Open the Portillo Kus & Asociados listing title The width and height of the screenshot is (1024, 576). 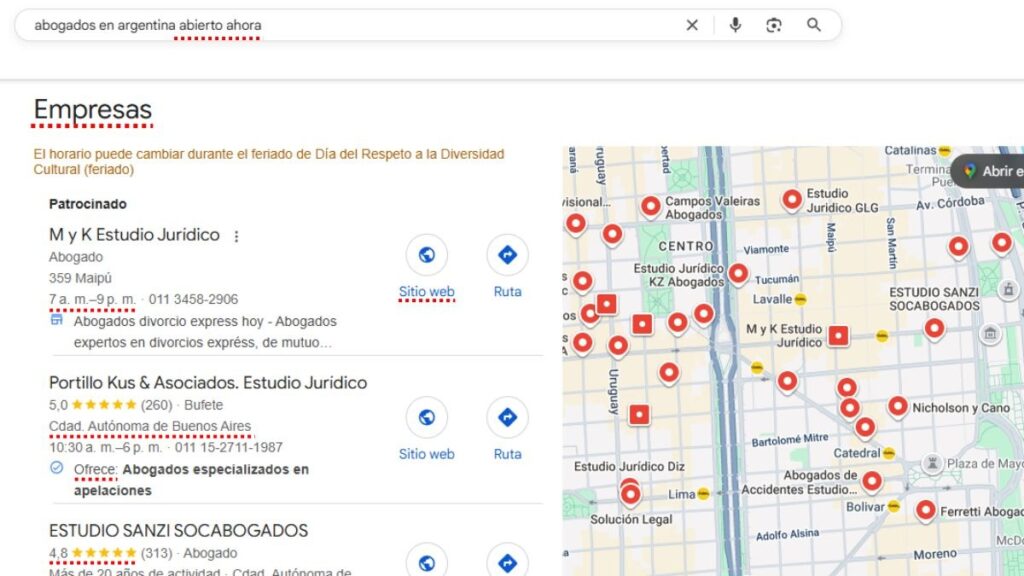point(208,383)
